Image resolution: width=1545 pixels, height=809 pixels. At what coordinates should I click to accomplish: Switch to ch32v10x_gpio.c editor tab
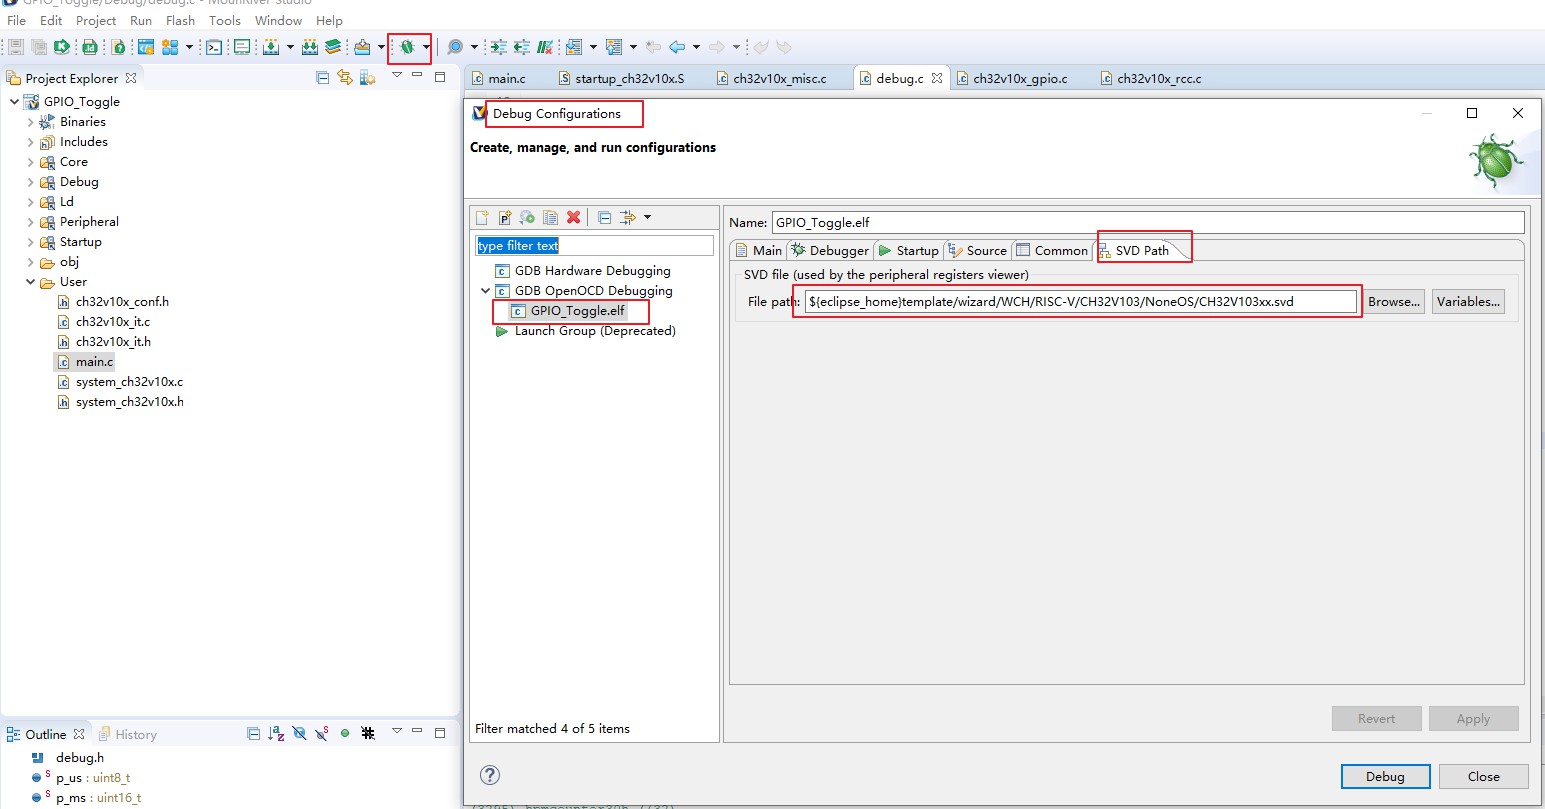1020,78
